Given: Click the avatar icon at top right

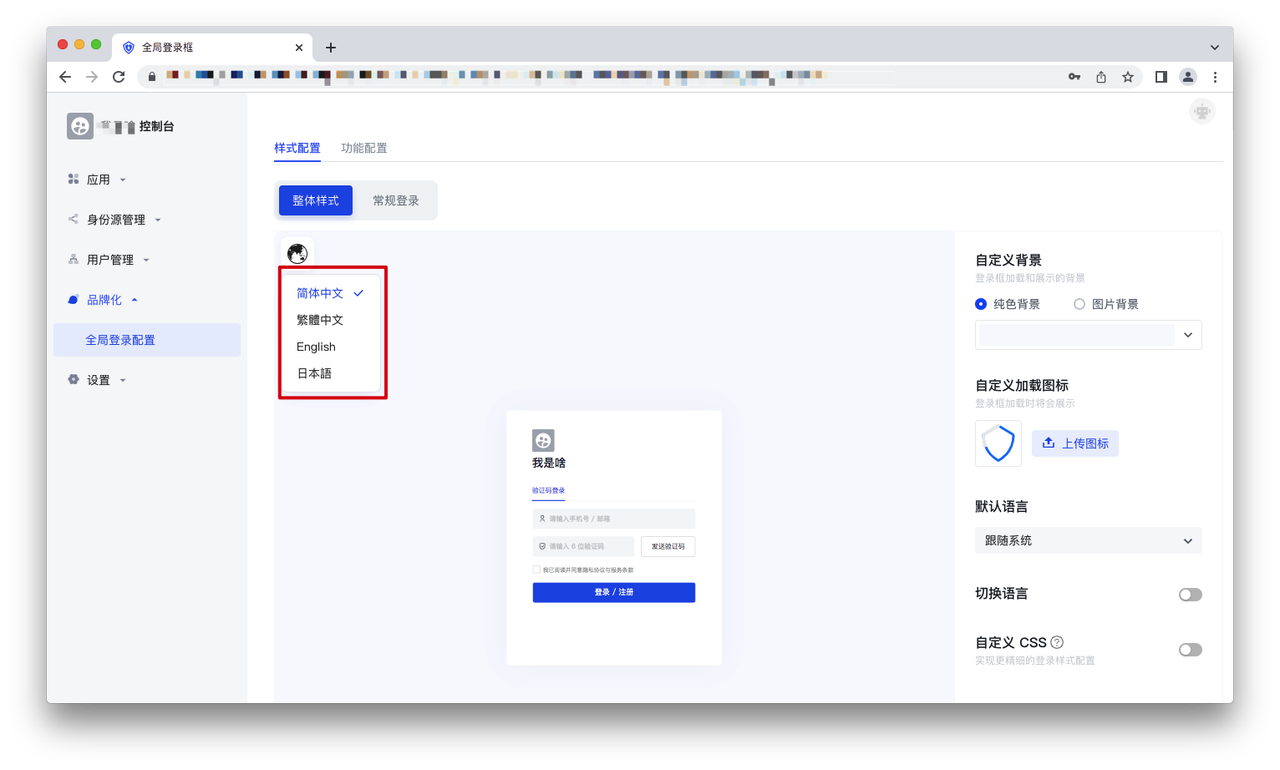Looking at the screenshot, I should (1202, 112).
